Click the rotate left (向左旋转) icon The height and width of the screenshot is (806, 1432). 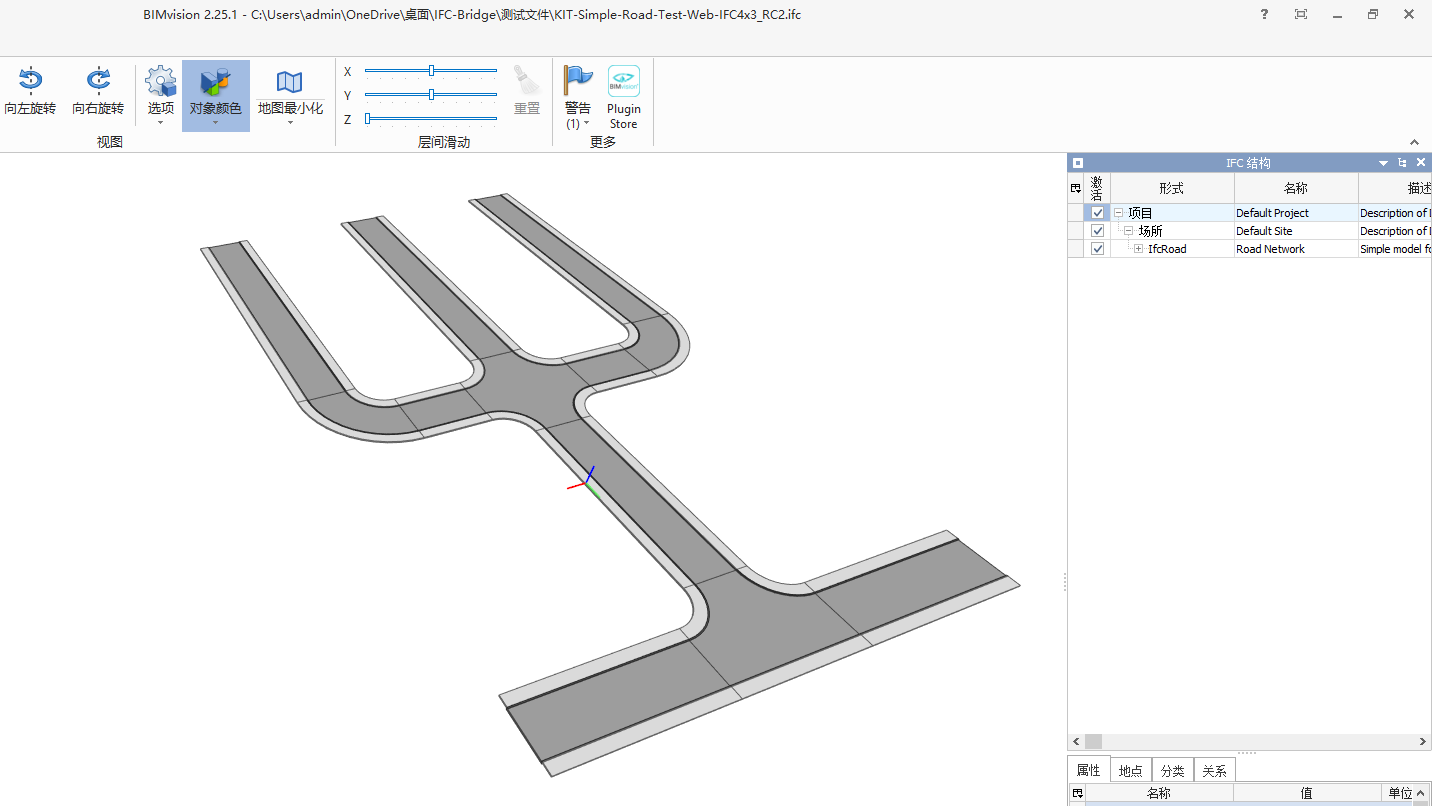coord(30,80)
